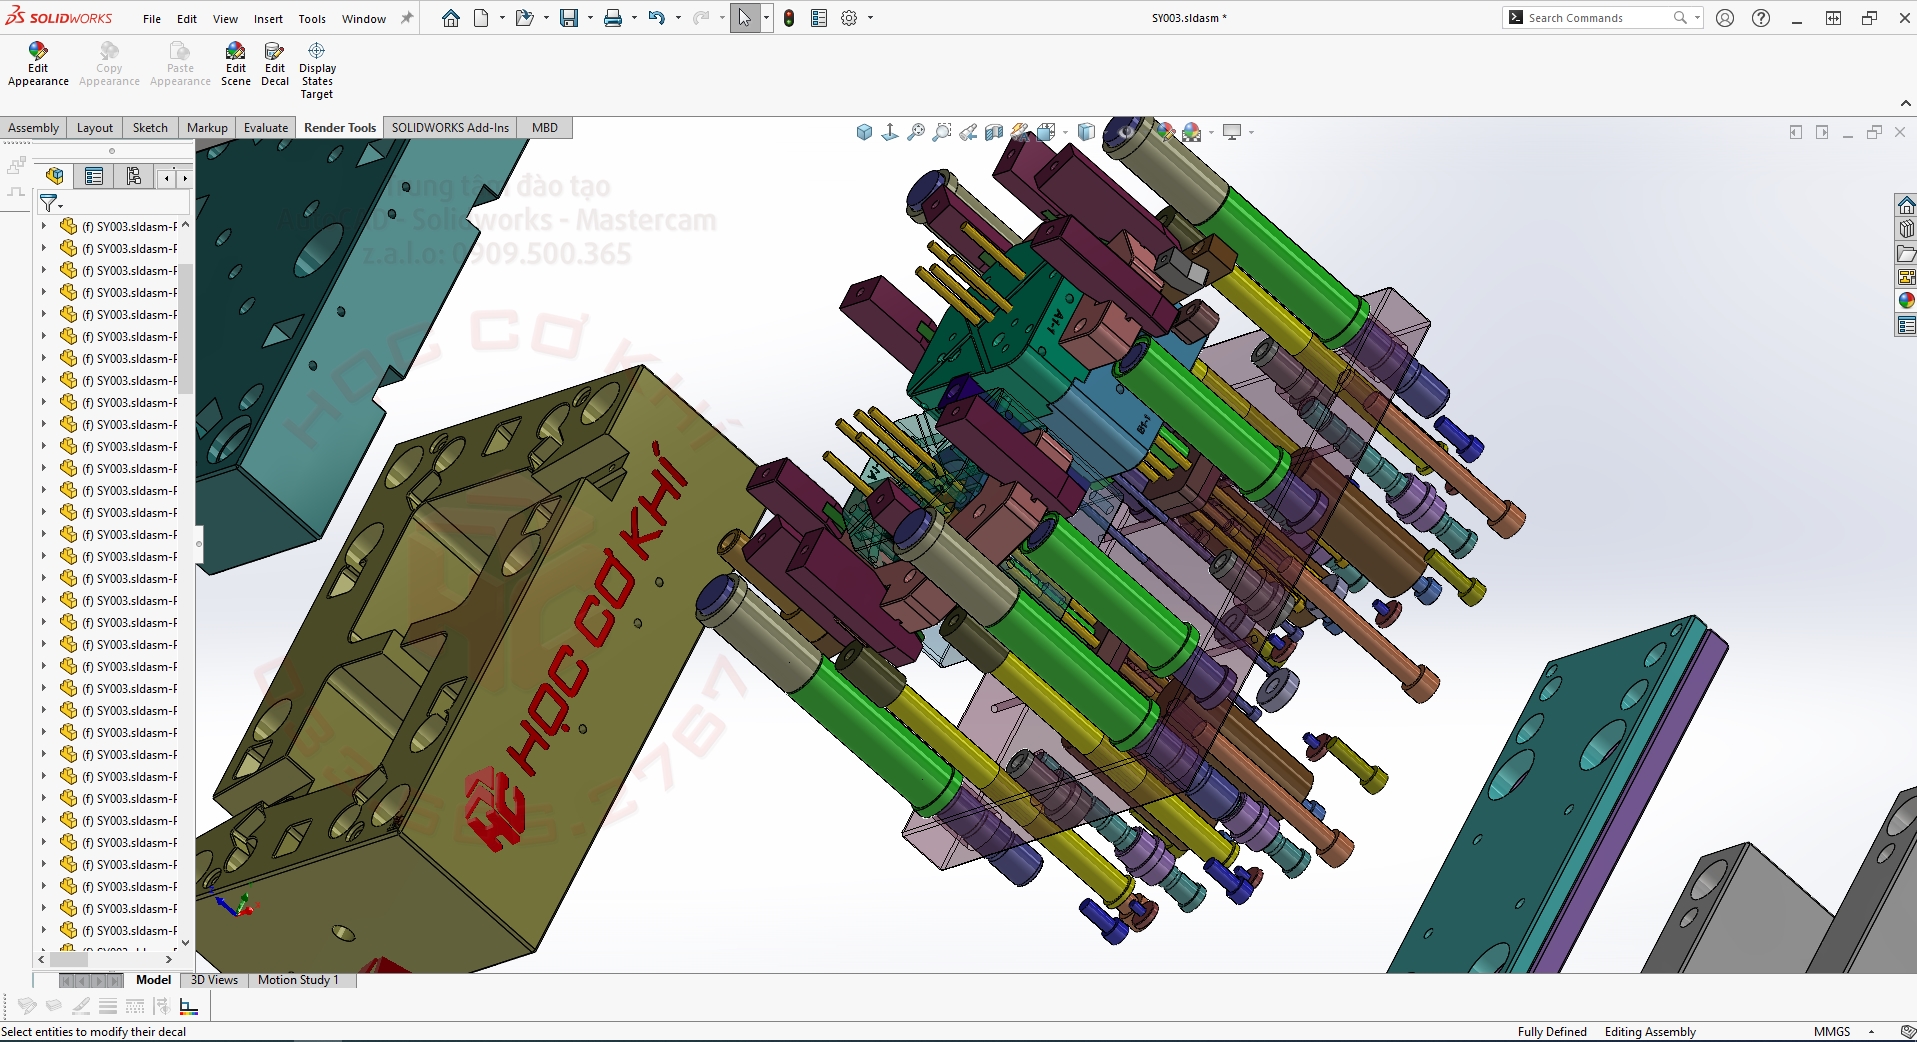Toggle Hide/Show Items eye icon
The width and height of the screenshot is (1917, 1042).
pyautogui.click(x=1127, y=132)
